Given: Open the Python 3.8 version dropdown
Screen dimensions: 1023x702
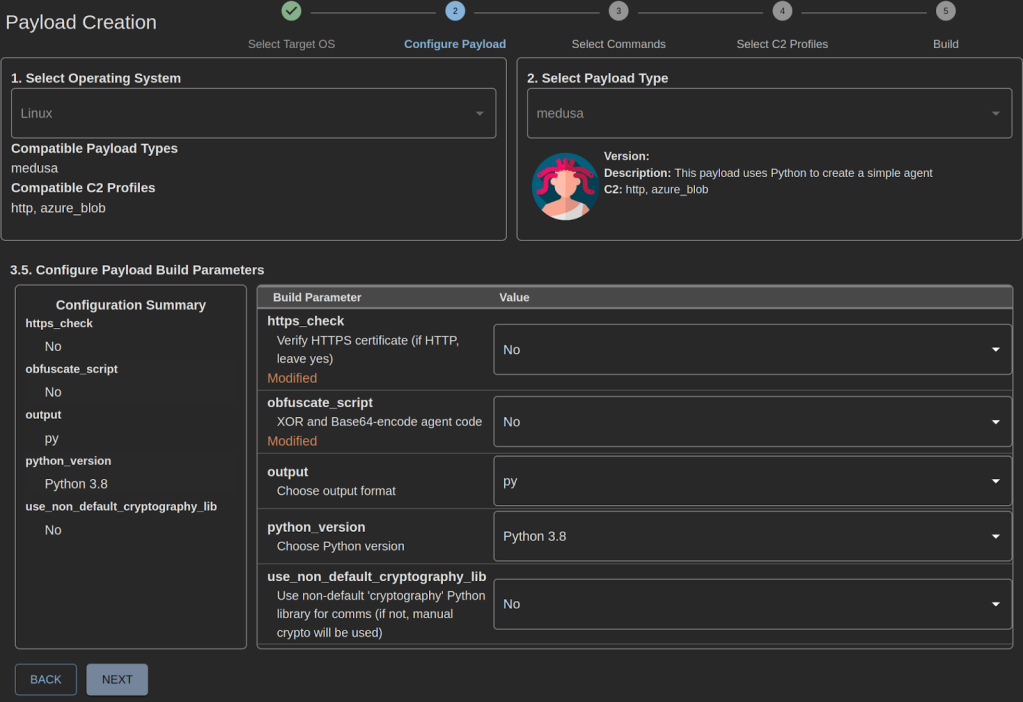Looking at the screenshot, I should 752,536.
